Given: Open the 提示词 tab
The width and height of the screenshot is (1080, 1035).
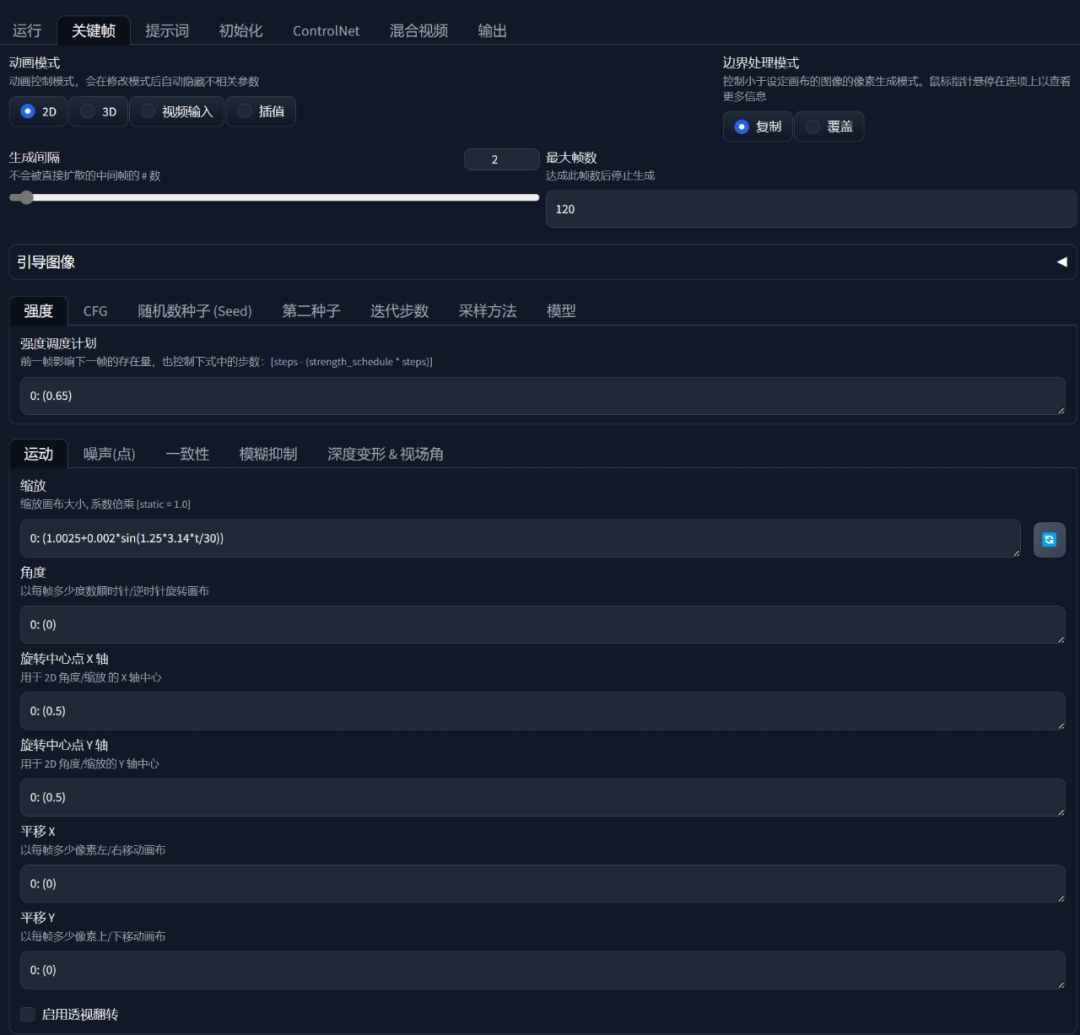Looking at the screenshot, I should coord(167,30).
